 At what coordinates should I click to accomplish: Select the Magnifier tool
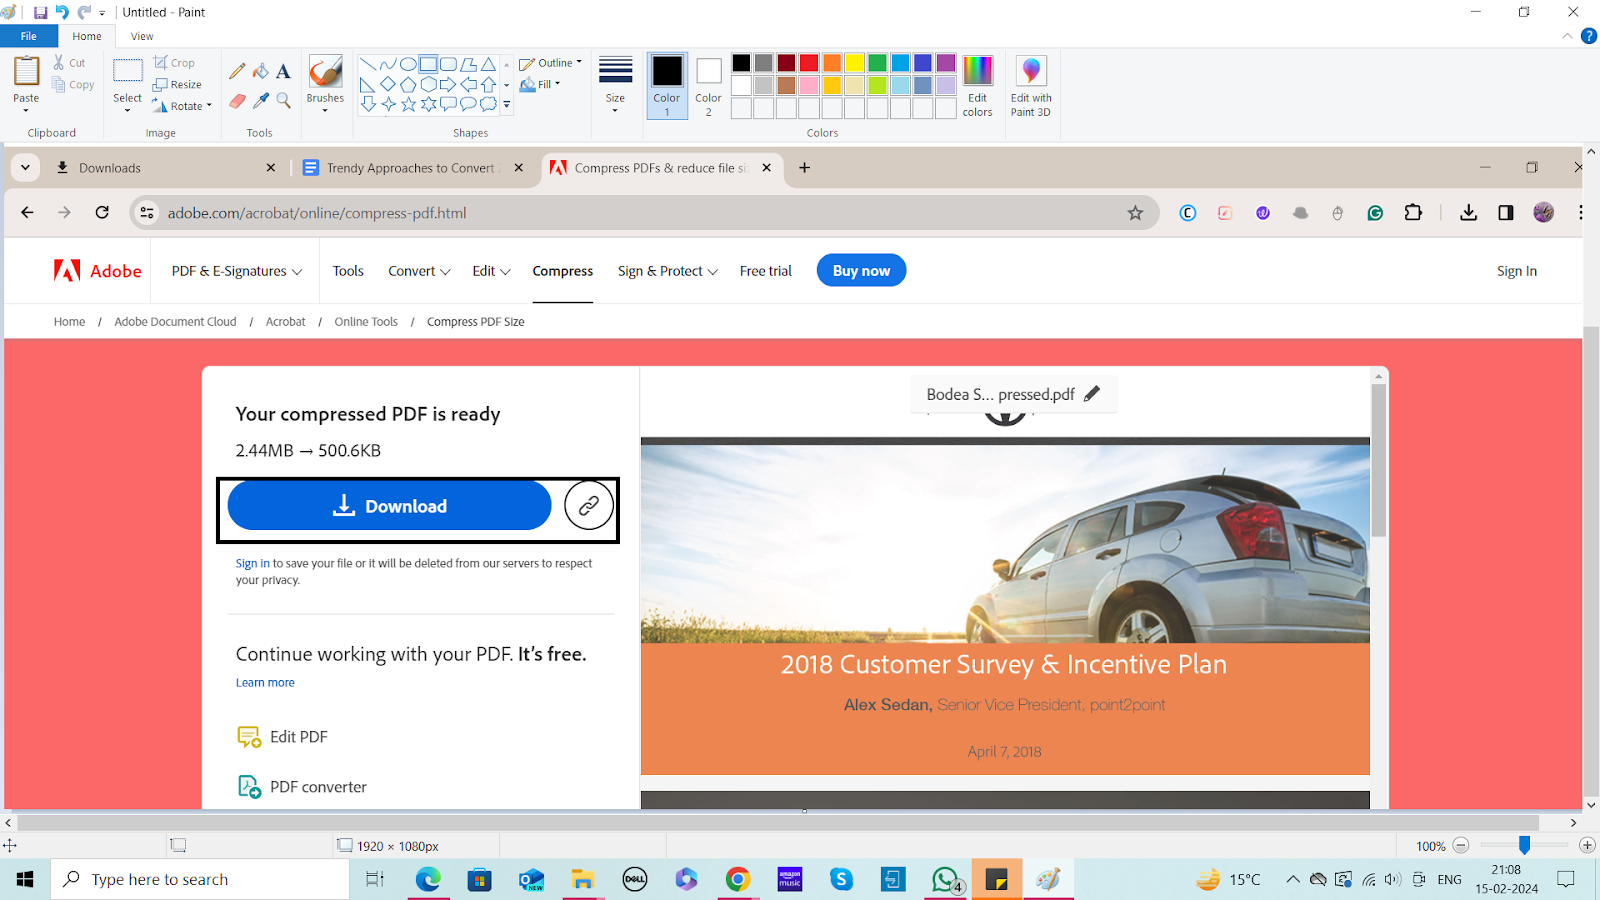pos(283,101)
